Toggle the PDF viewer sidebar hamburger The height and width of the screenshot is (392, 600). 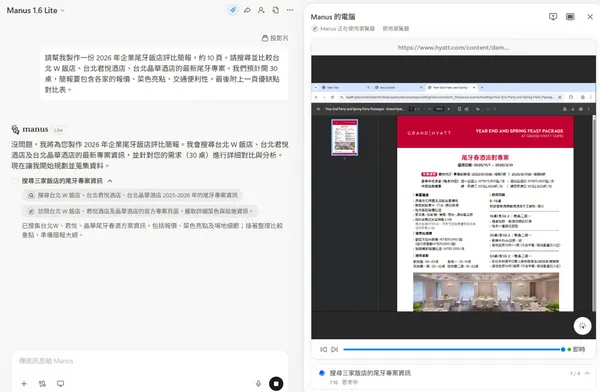pyautogui.click(x=318, y=109)
